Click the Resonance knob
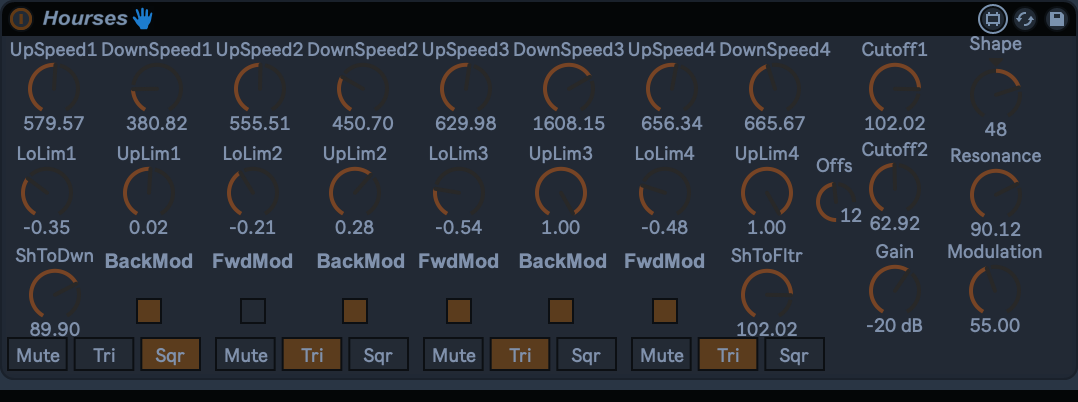Image resolution: width=1078 pixels, height=402 pixels. [x=994, y=192]
